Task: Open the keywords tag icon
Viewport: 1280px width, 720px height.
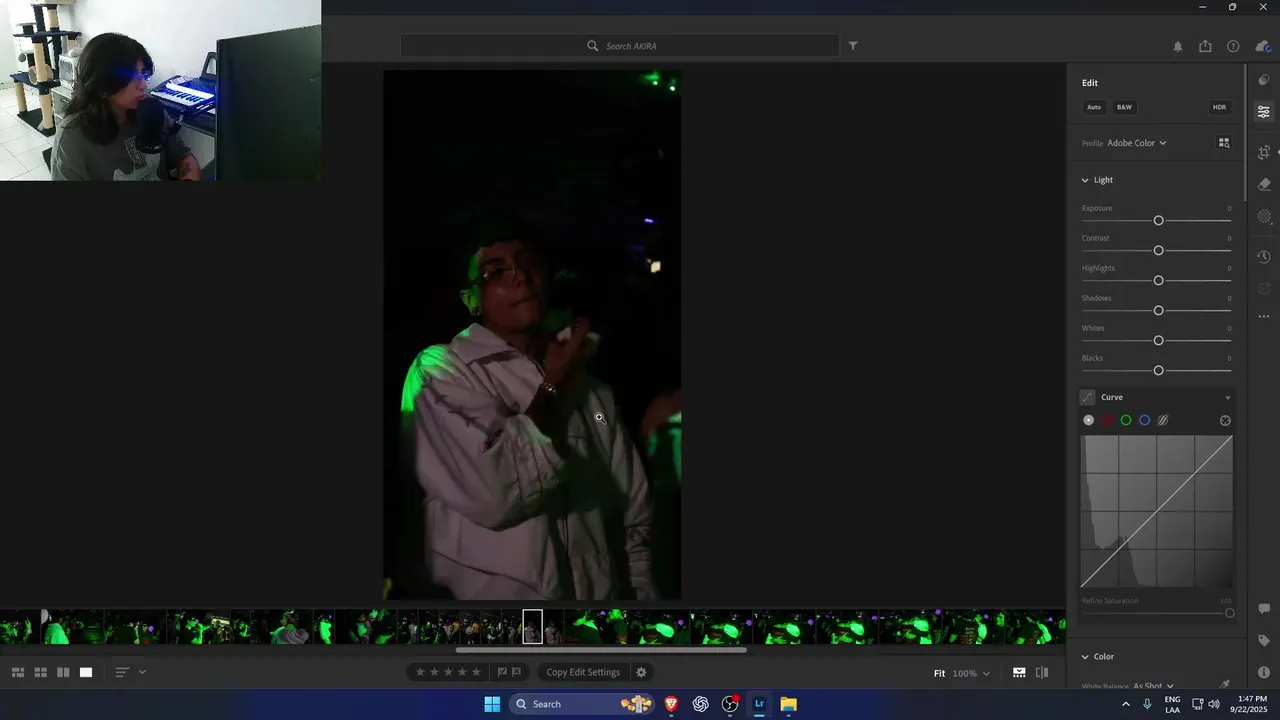Action: [x=1264, y=640]
